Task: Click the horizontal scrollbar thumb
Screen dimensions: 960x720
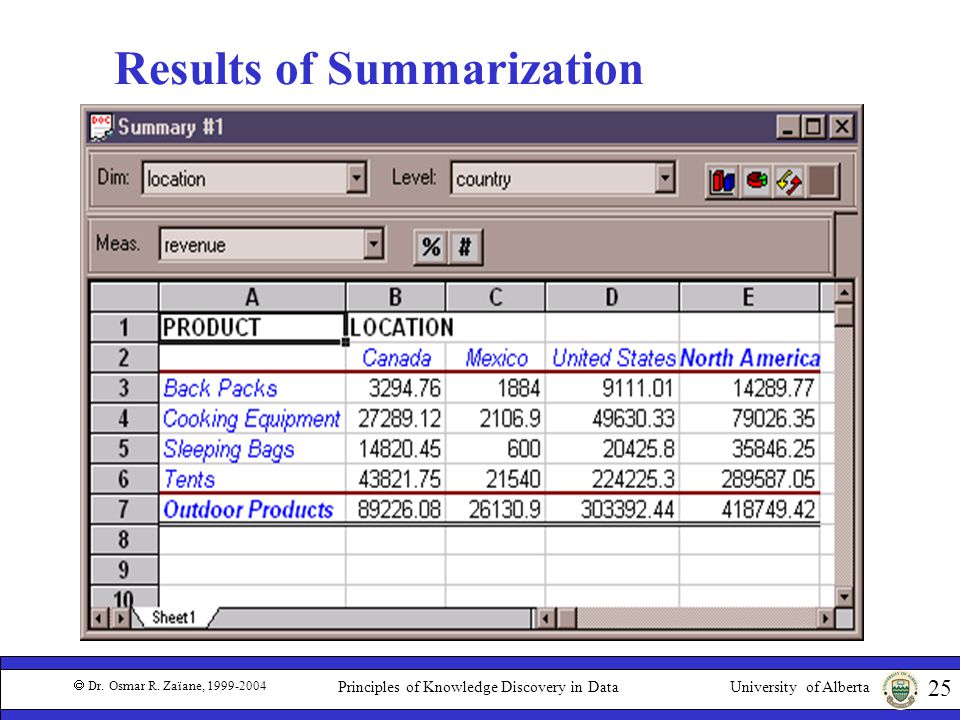Action: (x=568, y=618)
